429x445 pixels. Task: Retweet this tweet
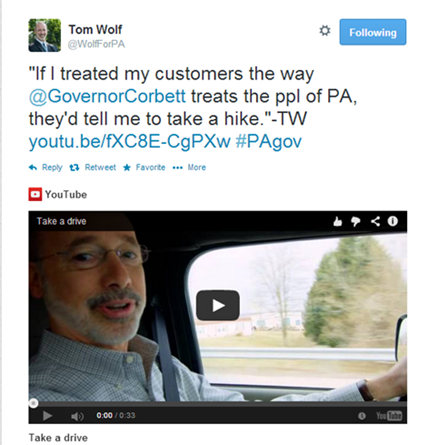click(x=93, y=167)
